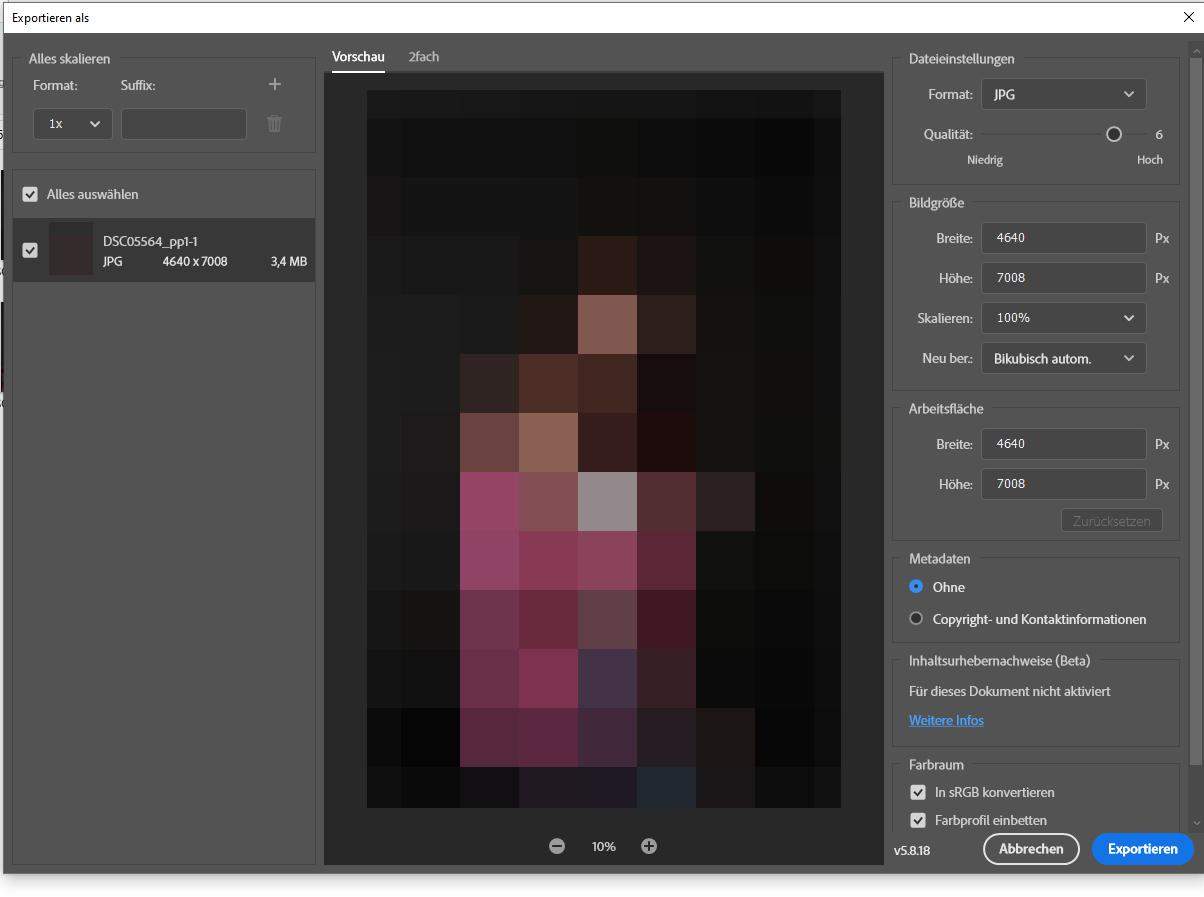The height and width of the screenshot is (897, 1204).
Task: Toggle the Alles auswählen checkbox
Action: pyautogui.click(x=30, y=194)
